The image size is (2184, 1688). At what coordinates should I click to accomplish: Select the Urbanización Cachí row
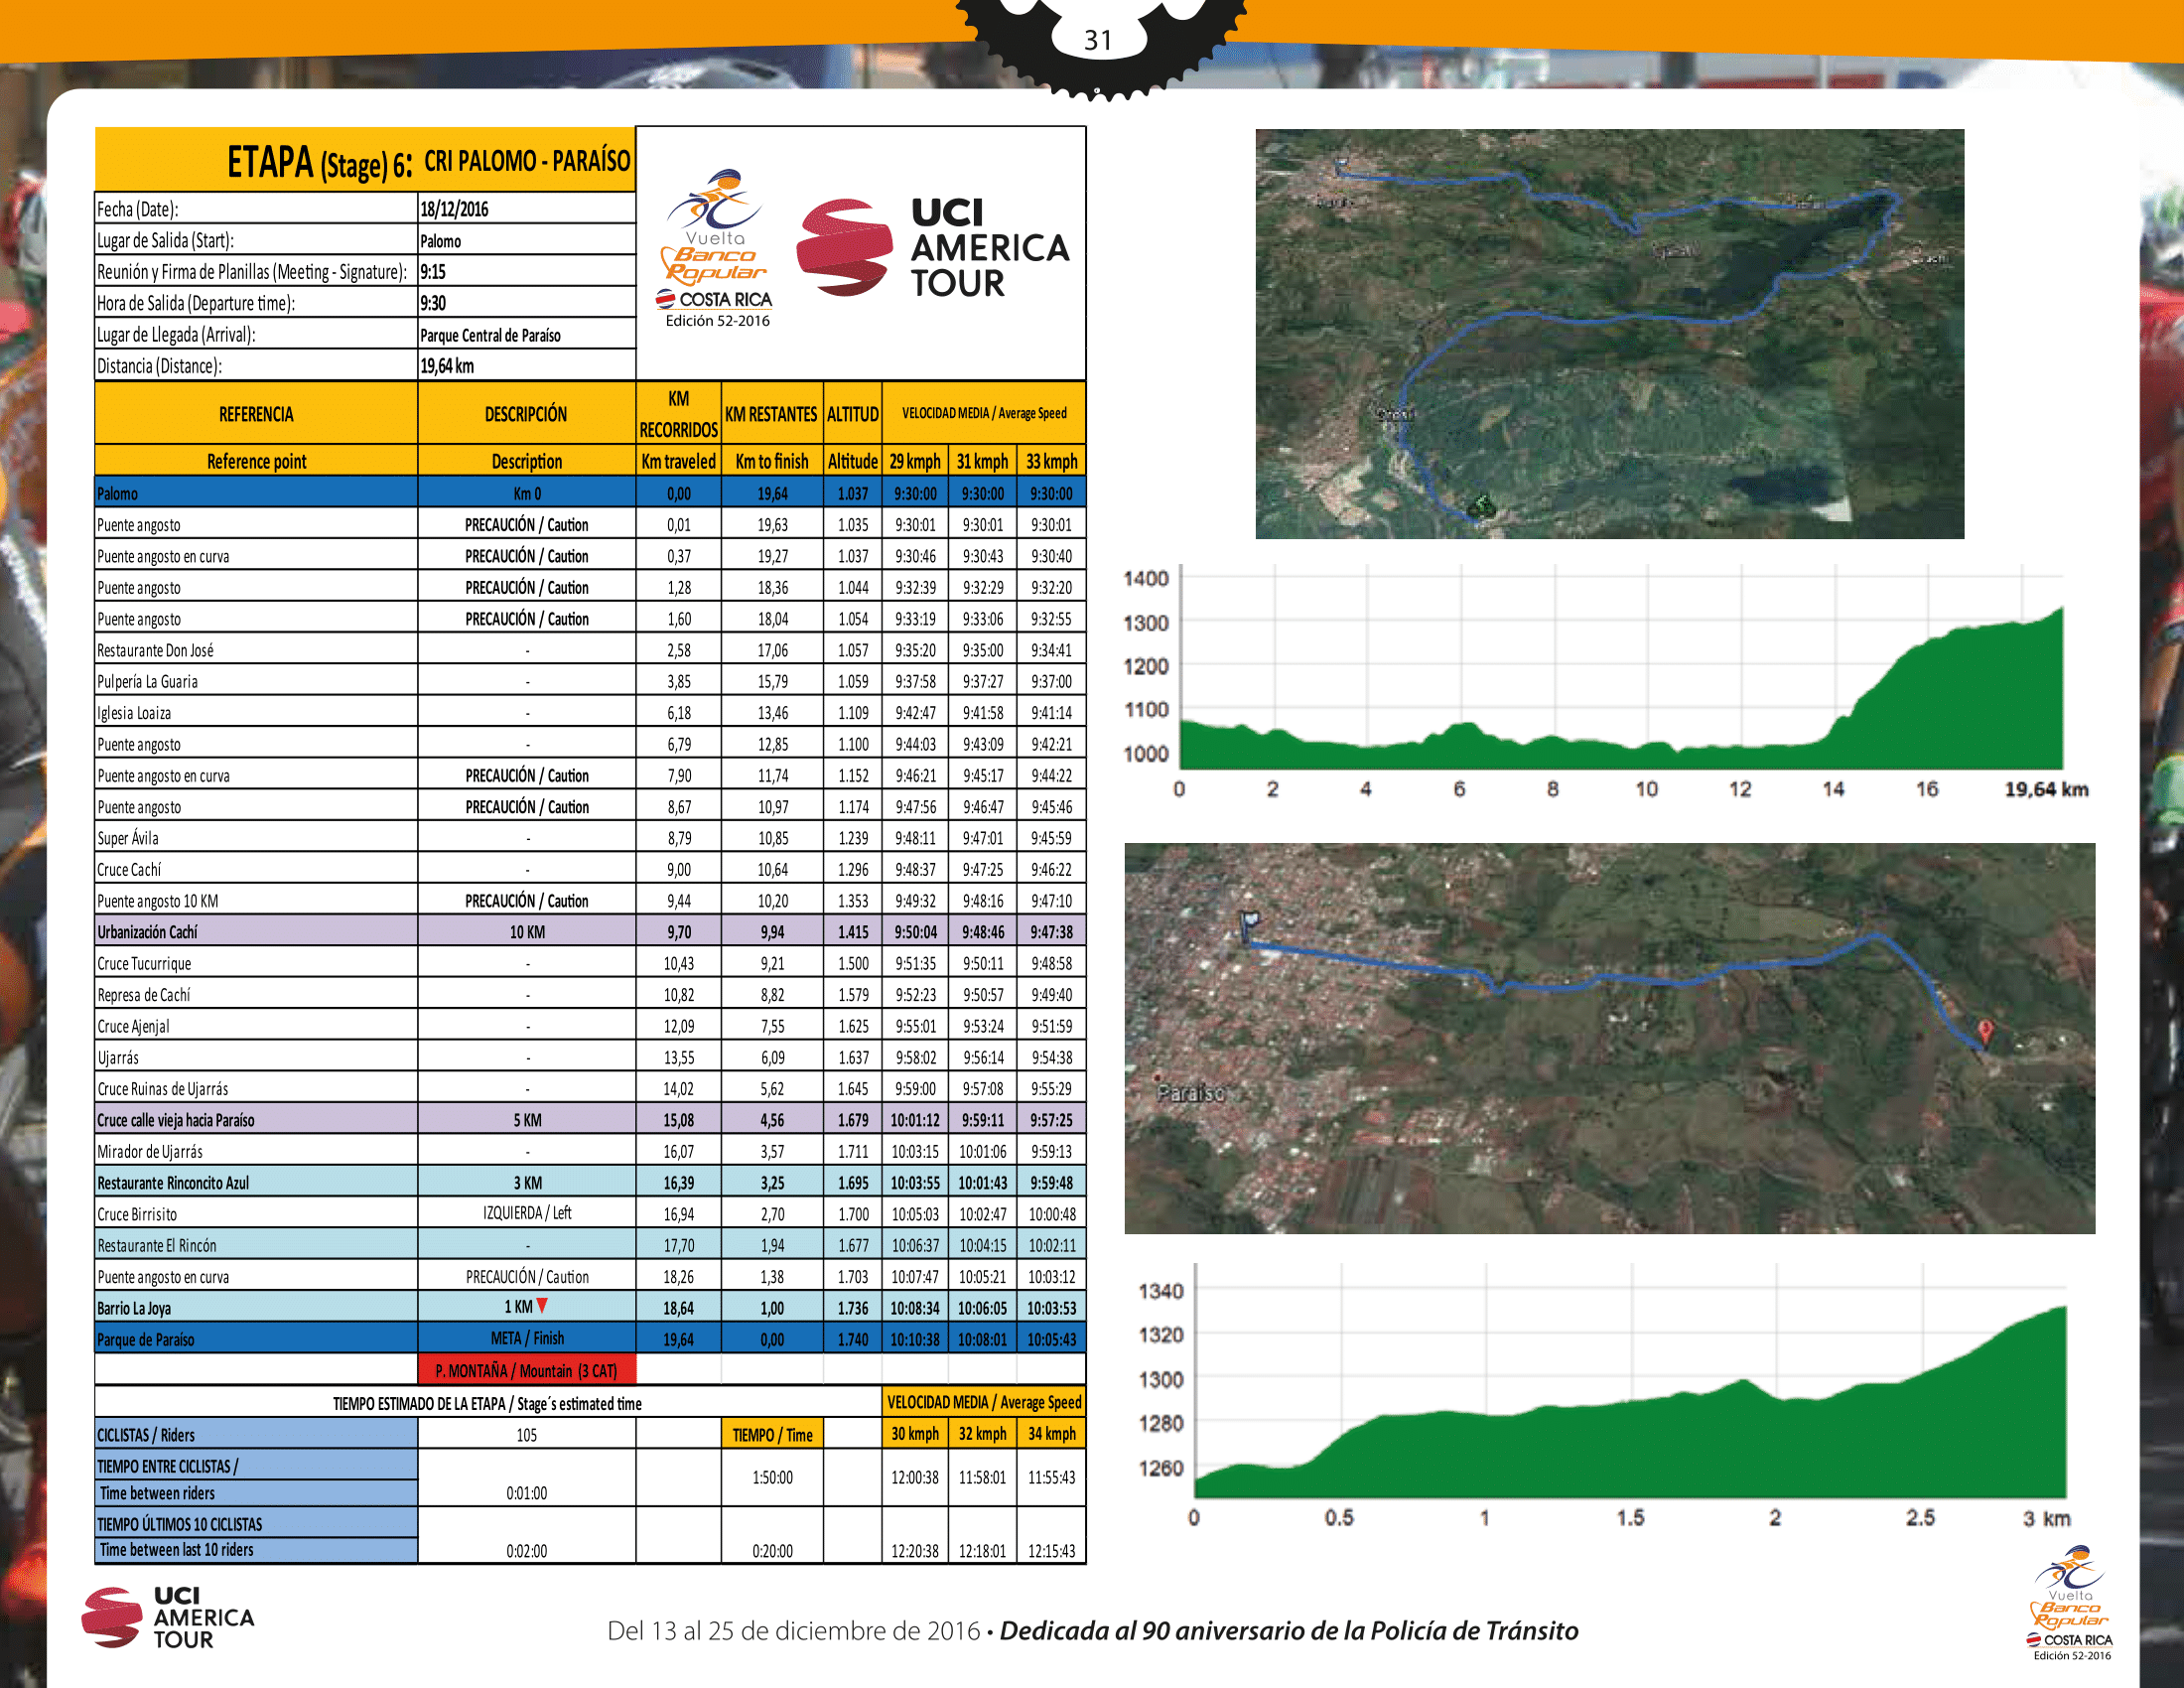click(590, 932)
